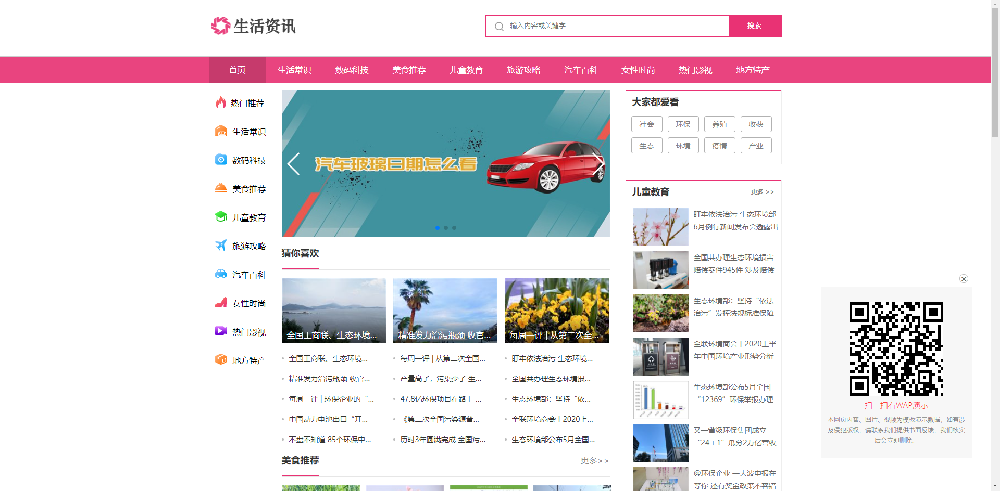Select the 环保 tag under 大家都爱看
Viewport: 1000px width, 491px height.
point(683,124)
